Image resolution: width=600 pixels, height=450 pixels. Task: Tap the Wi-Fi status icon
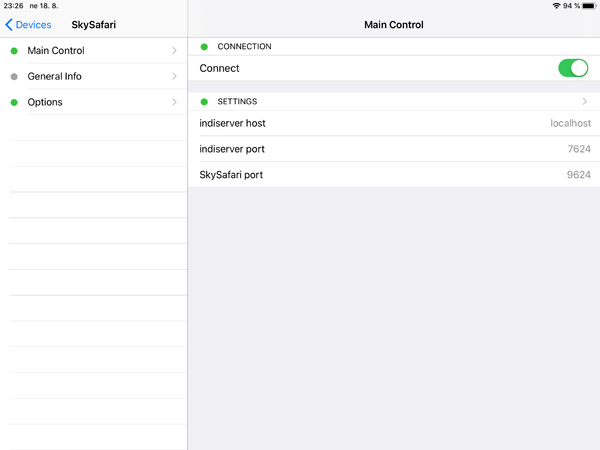556,6
